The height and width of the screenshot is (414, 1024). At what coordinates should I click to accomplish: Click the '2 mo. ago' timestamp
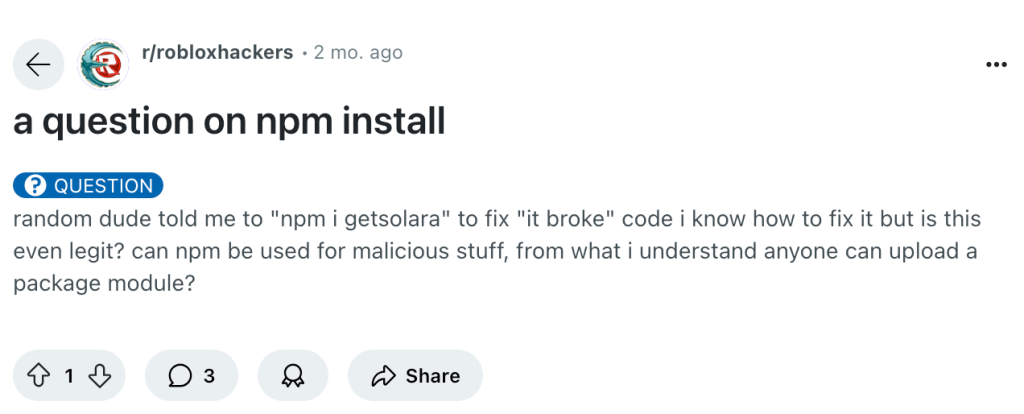point(358,52)
